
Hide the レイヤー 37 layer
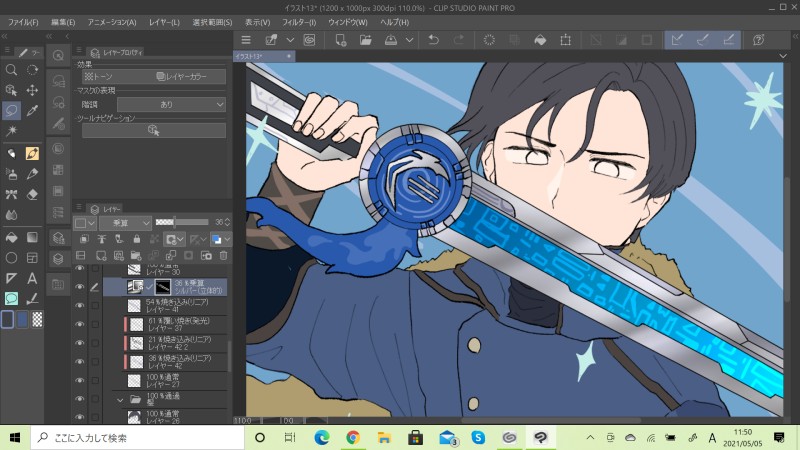pyautogui.click(x=80, y=324)
